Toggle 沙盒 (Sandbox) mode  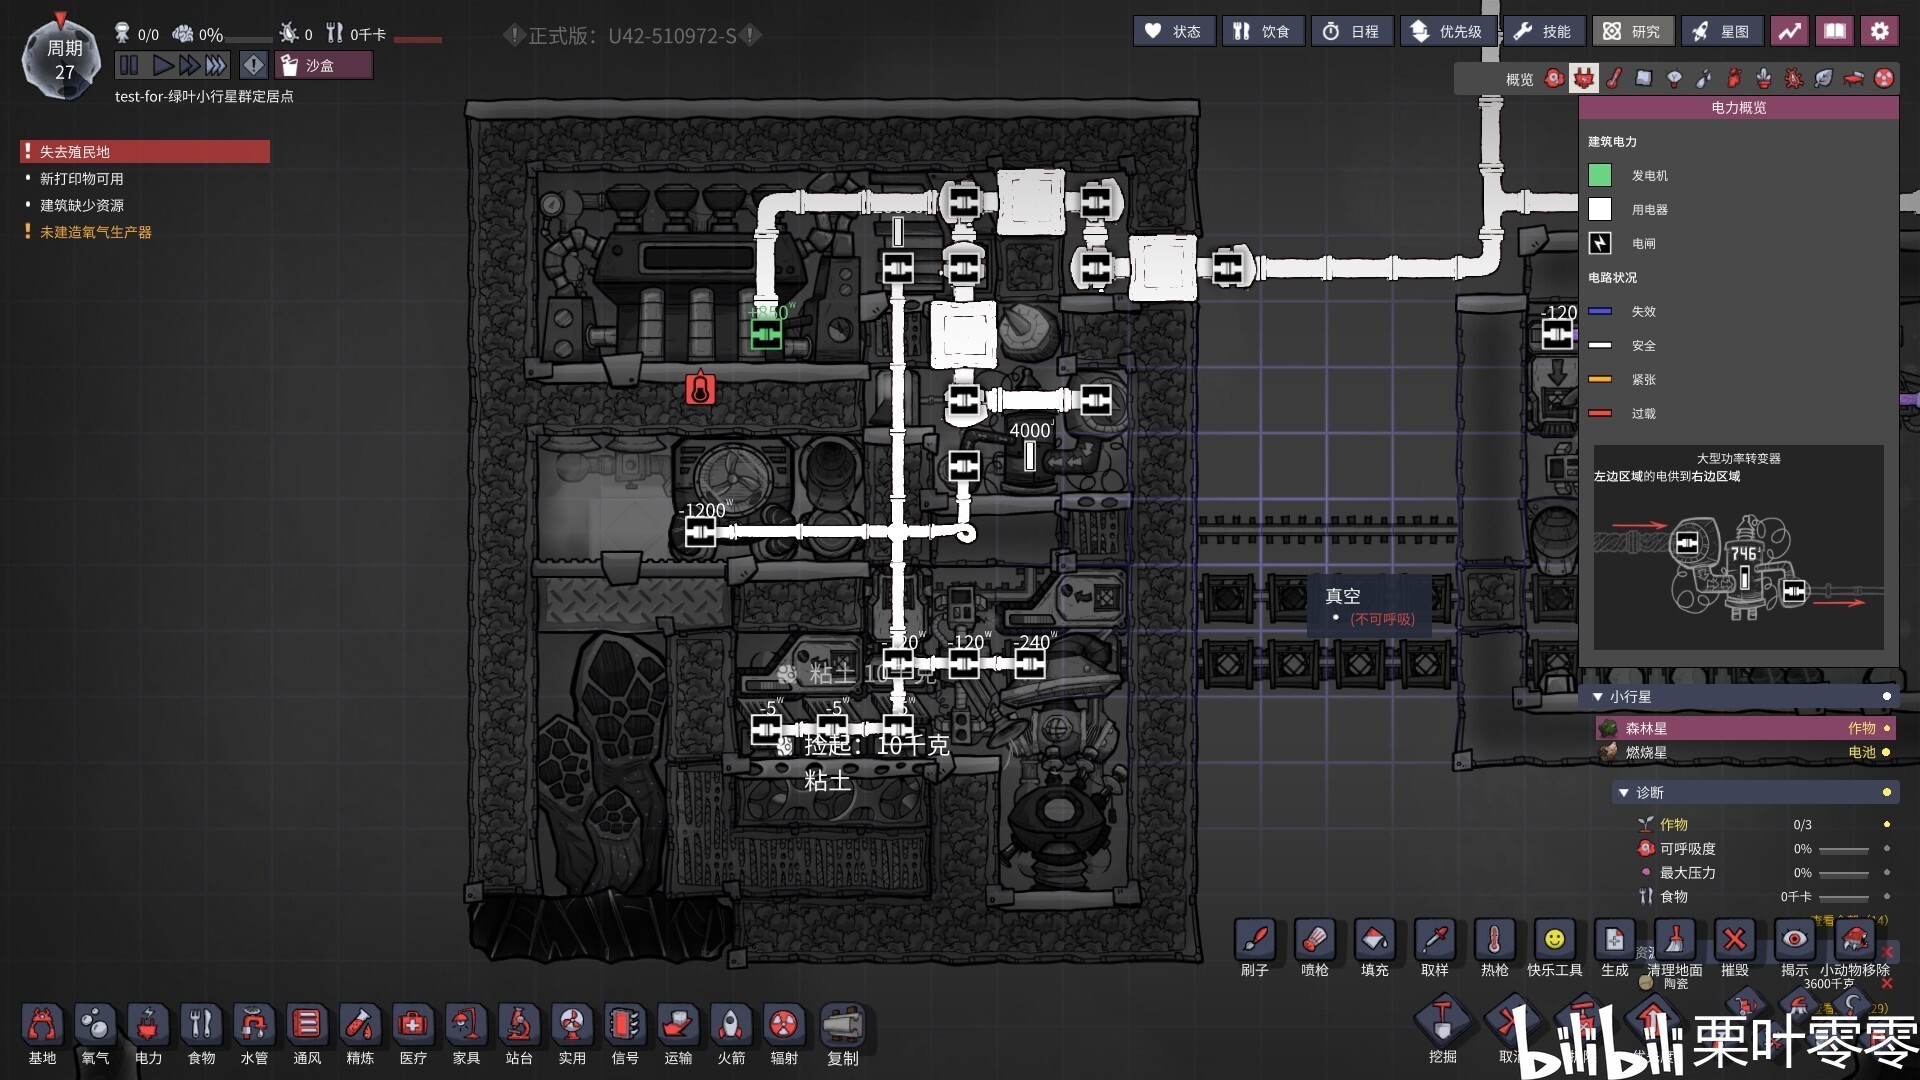[x=324, y=66]
